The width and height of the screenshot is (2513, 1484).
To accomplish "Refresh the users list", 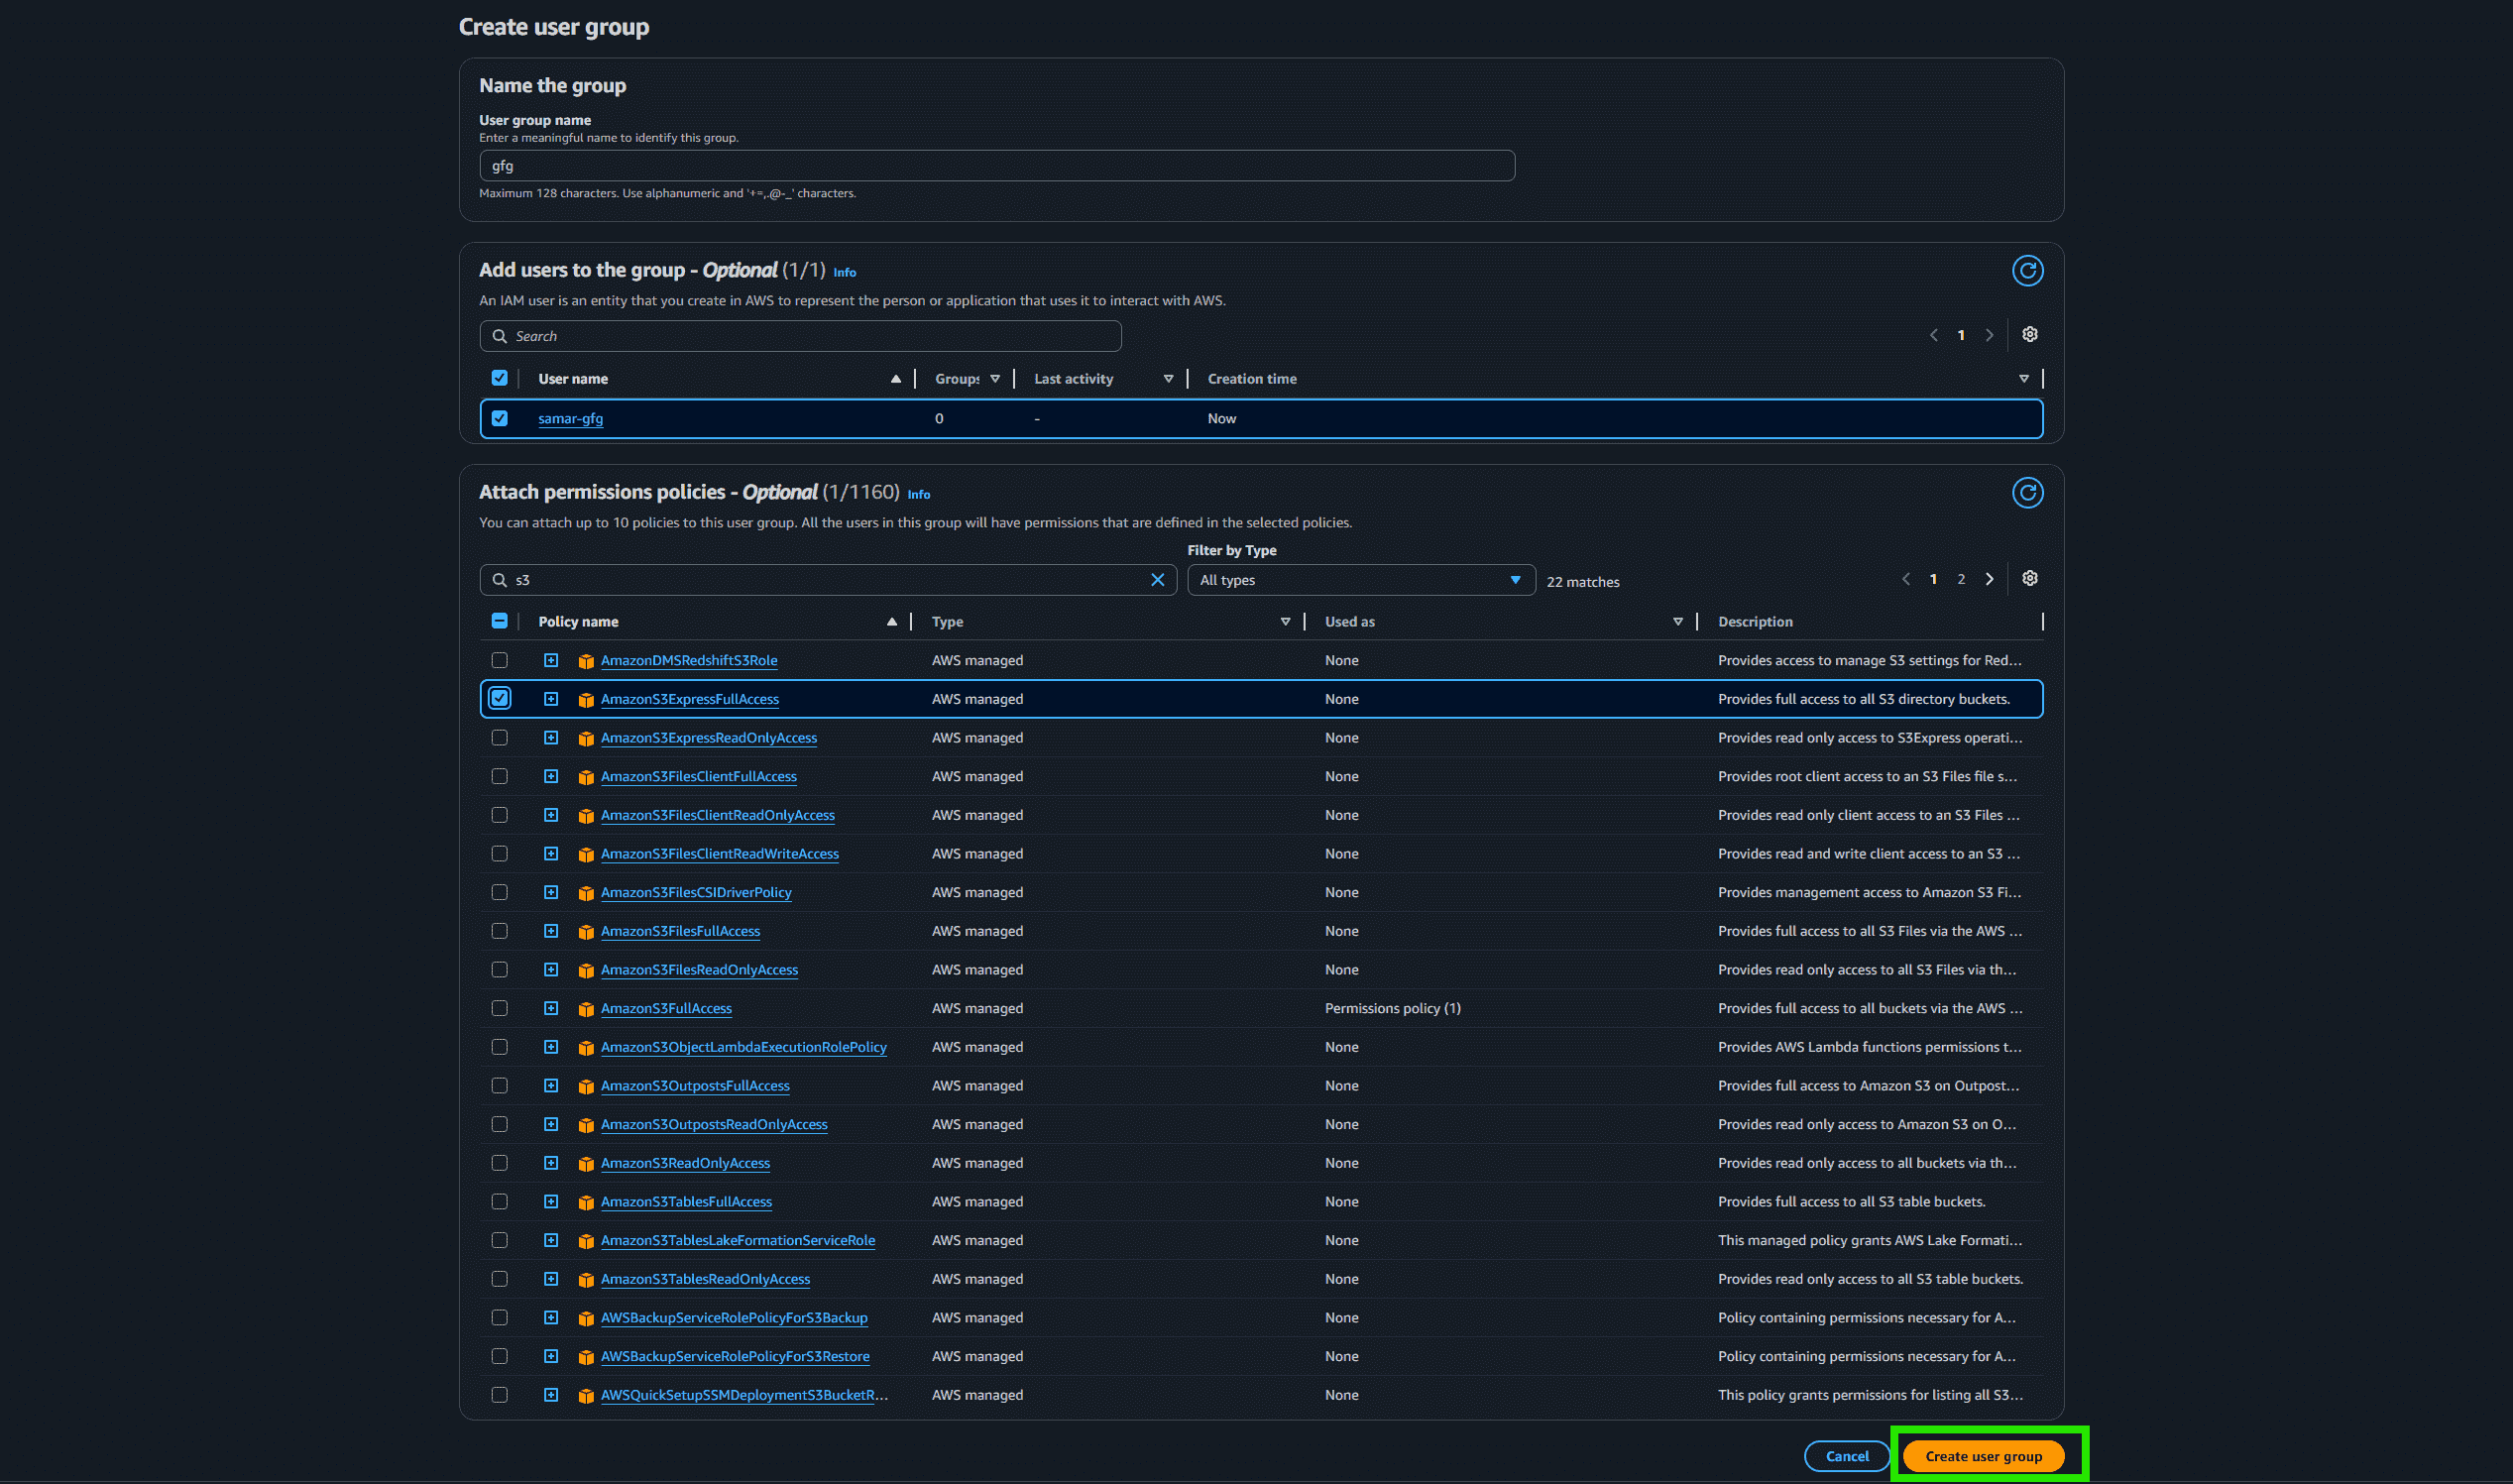I will 2027,270.
